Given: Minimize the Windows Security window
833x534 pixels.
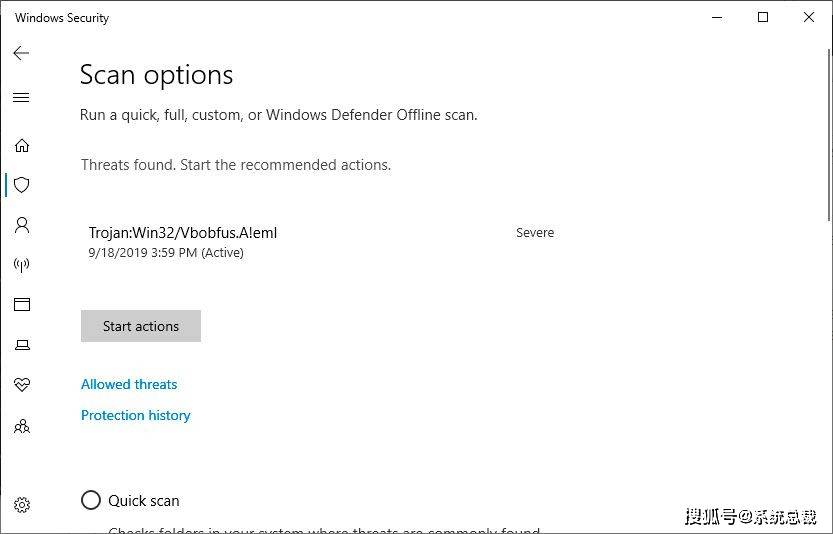Looking at the screenshot, I should [717, 18].
